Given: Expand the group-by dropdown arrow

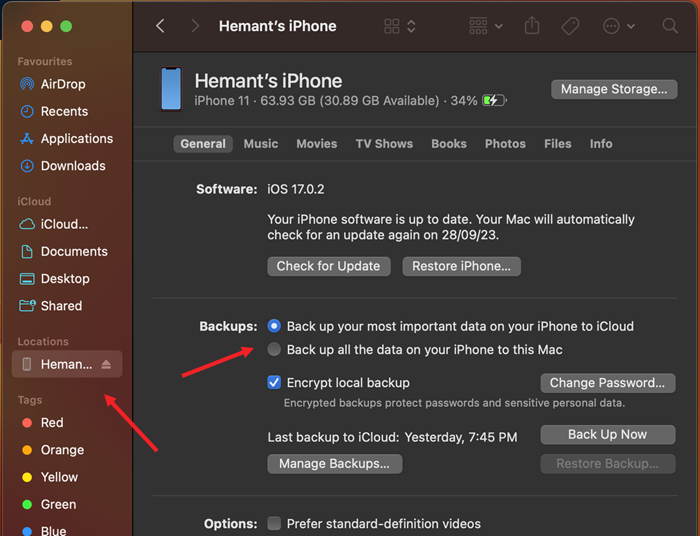Looking at the screenshot, I should pyautogui.click(x=499, y=26).
